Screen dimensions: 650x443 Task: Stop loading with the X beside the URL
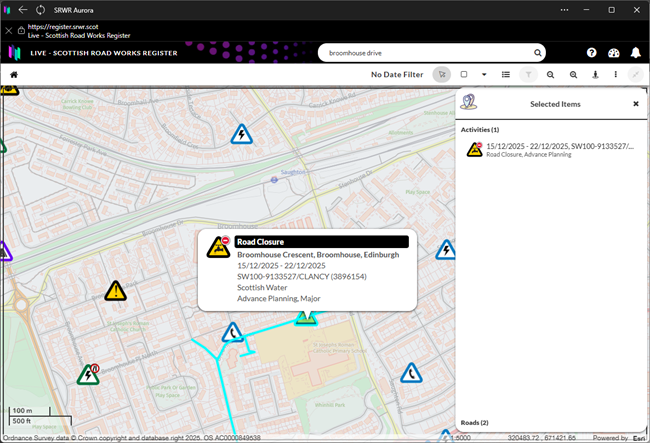pos(9,31)
